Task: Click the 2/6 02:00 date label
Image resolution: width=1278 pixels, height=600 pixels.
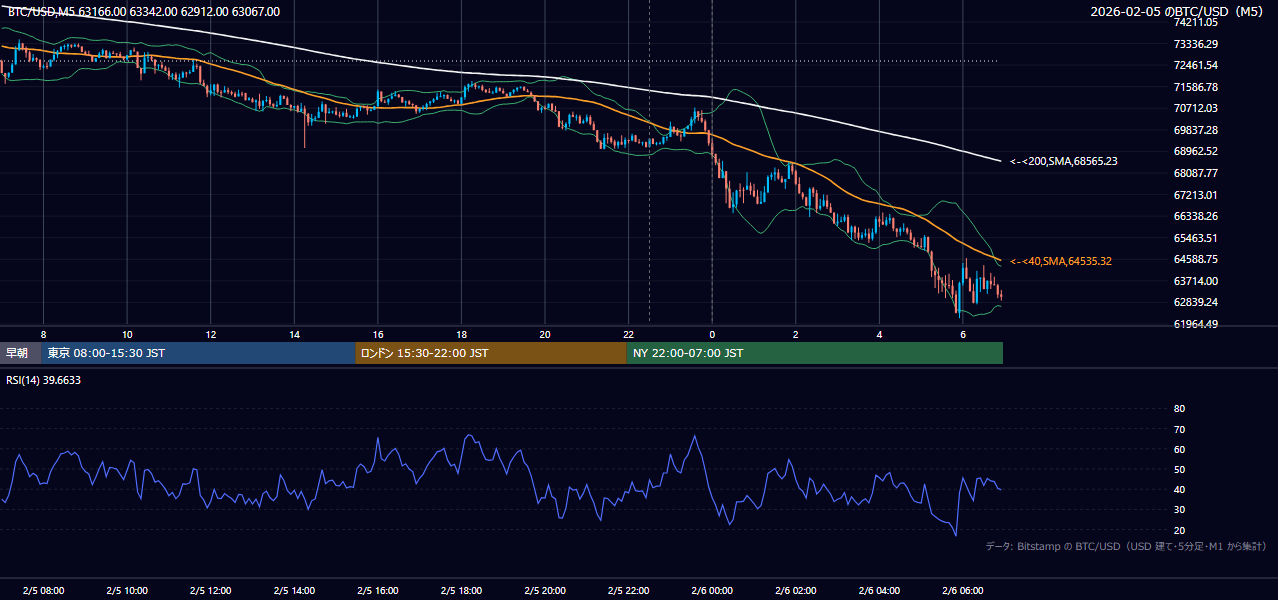Action: pos(796,591)
